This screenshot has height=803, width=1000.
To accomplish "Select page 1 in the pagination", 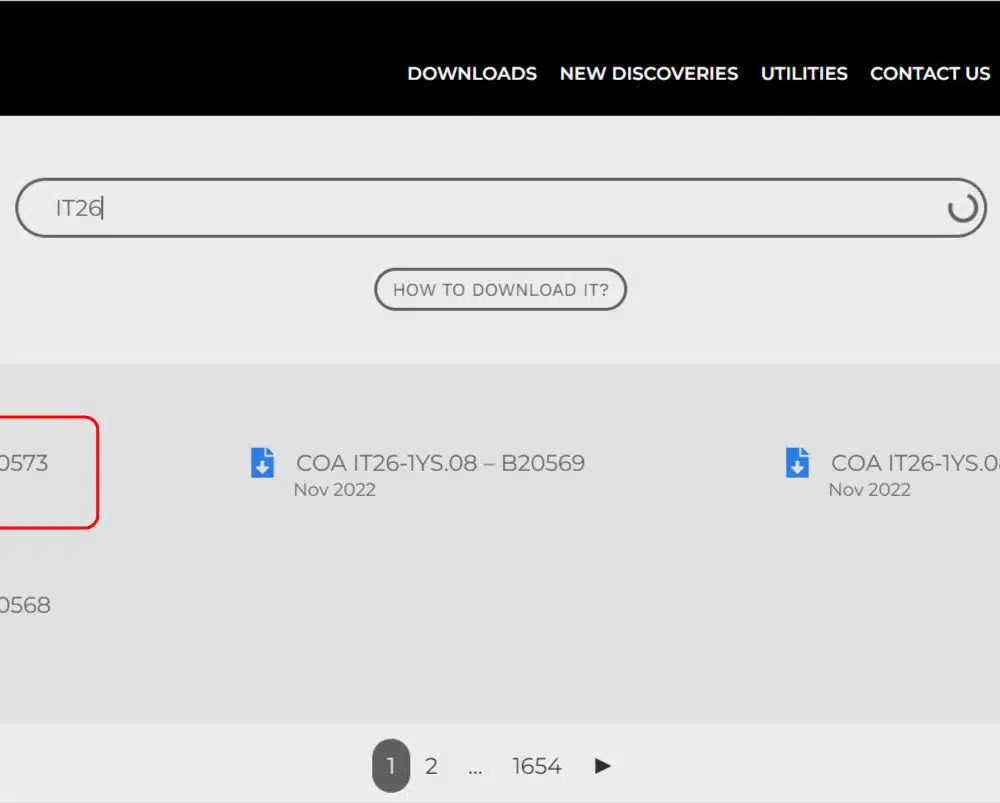I will pos(390,766).
